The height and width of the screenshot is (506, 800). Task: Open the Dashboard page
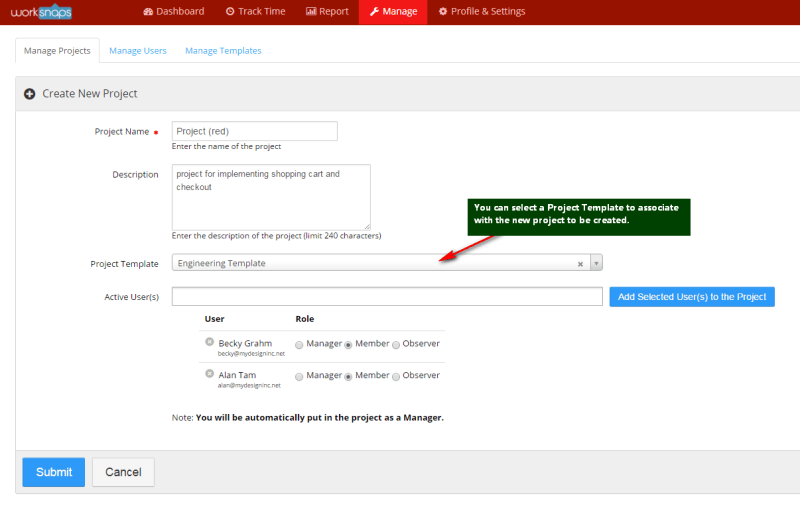174,12
